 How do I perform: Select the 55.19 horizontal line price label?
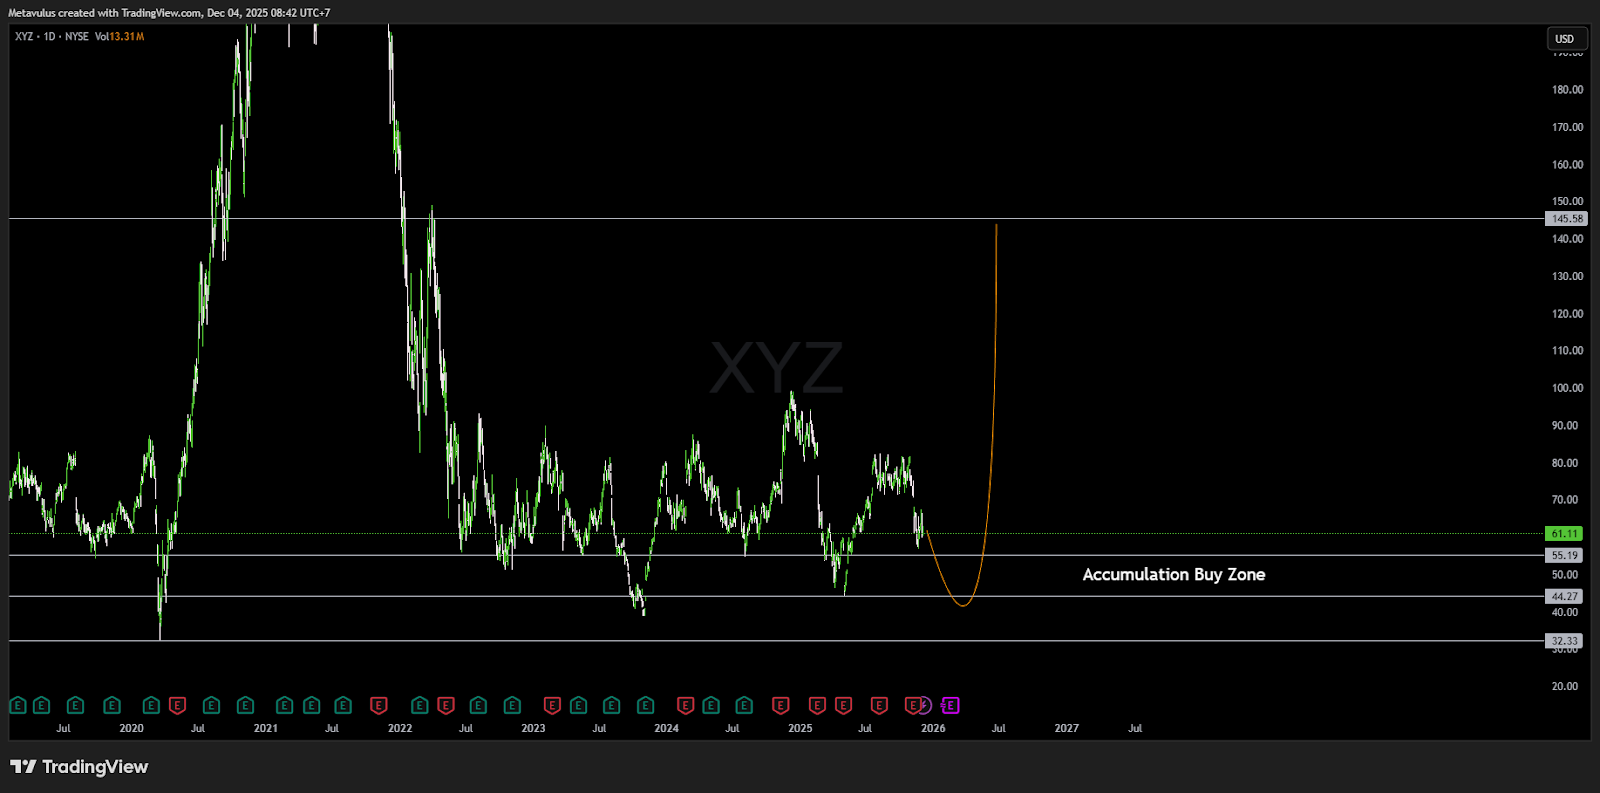pyautogui.click(x=1565, y=556)
